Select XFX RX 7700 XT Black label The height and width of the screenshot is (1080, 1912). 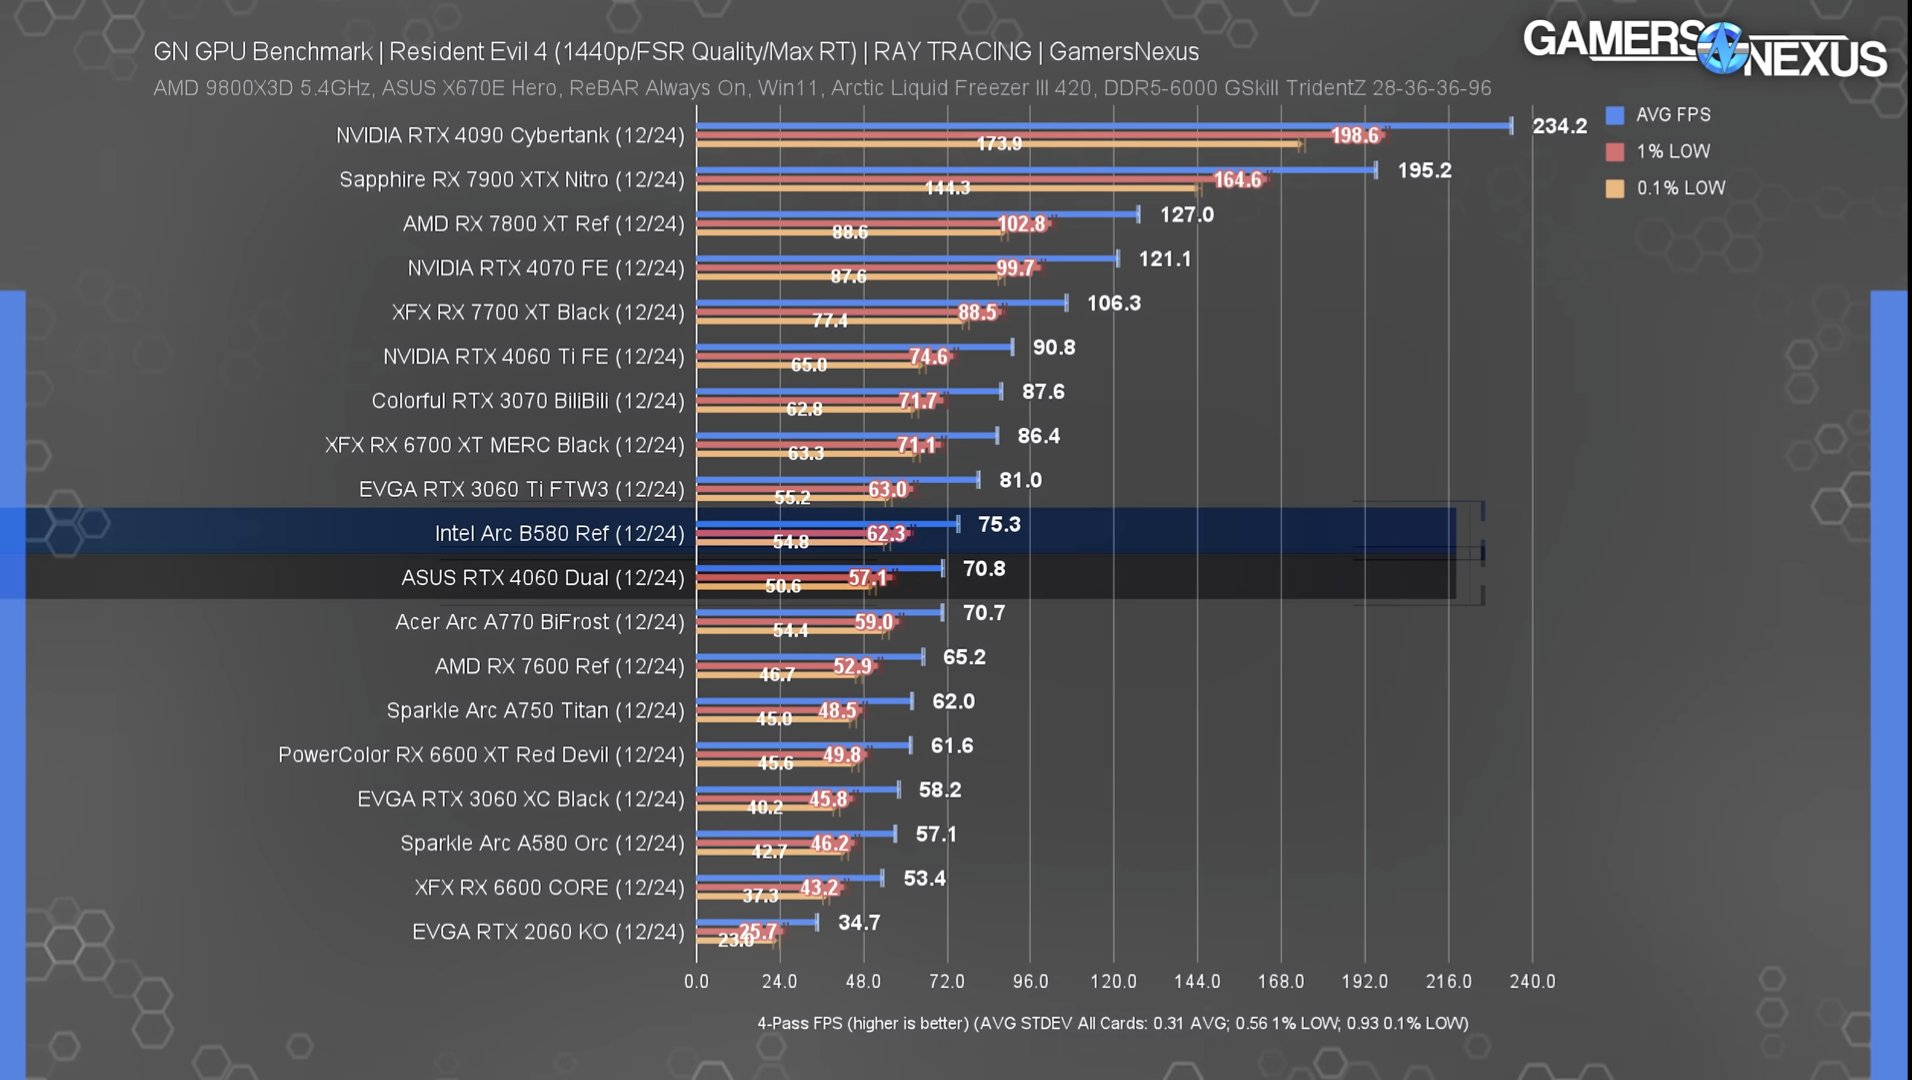click(538, 312)
